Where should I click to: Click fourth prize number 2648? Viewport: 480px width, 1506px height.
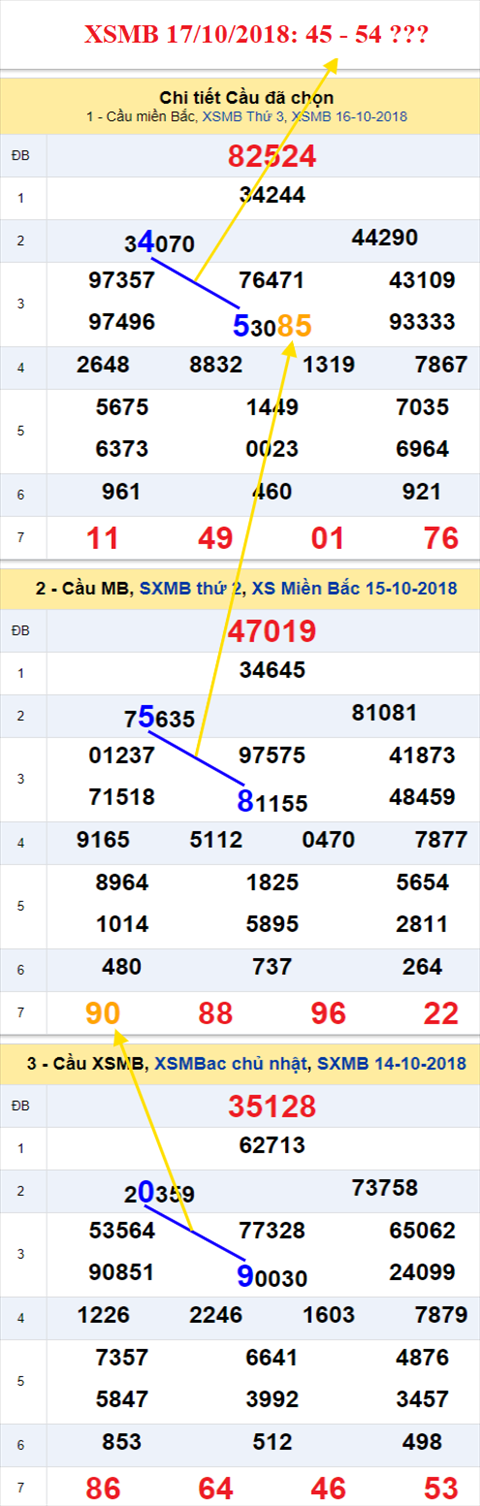point(103,365)
